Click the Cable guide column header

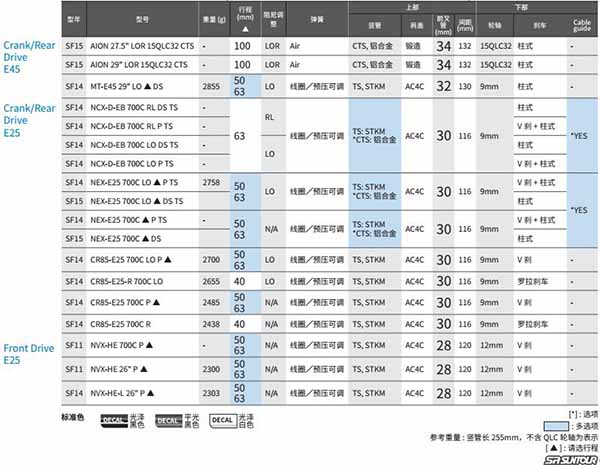click(x=582, y=25)
